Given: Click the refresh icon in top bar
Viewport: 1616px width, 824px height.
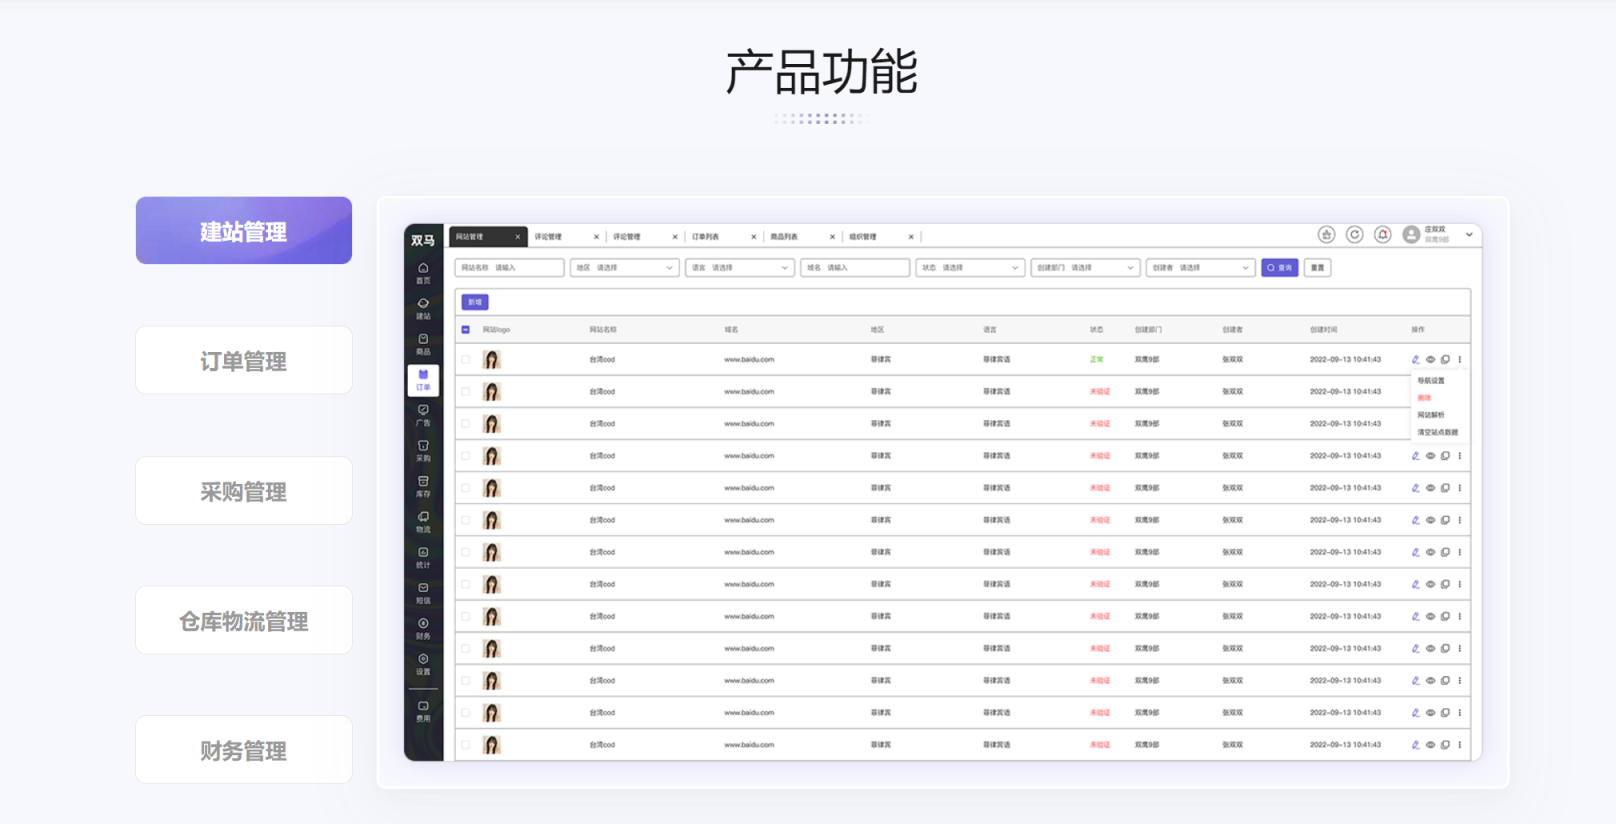Looking at the screenshot, I should 1354,235.
